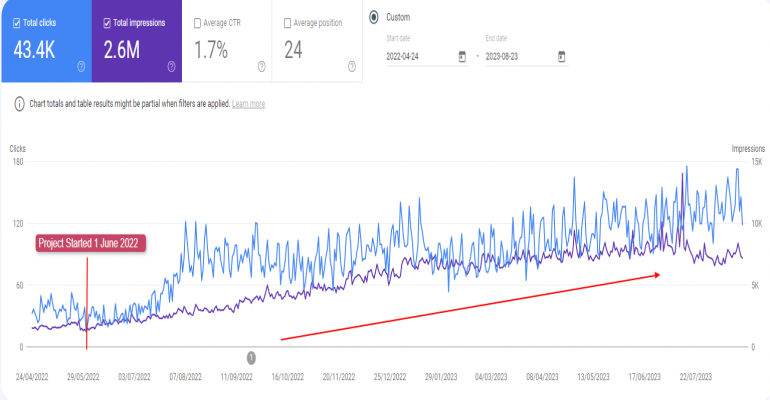Uncheck the Total clicks checkbox
The height and width of the screenshot is (400, 770).
17,21
